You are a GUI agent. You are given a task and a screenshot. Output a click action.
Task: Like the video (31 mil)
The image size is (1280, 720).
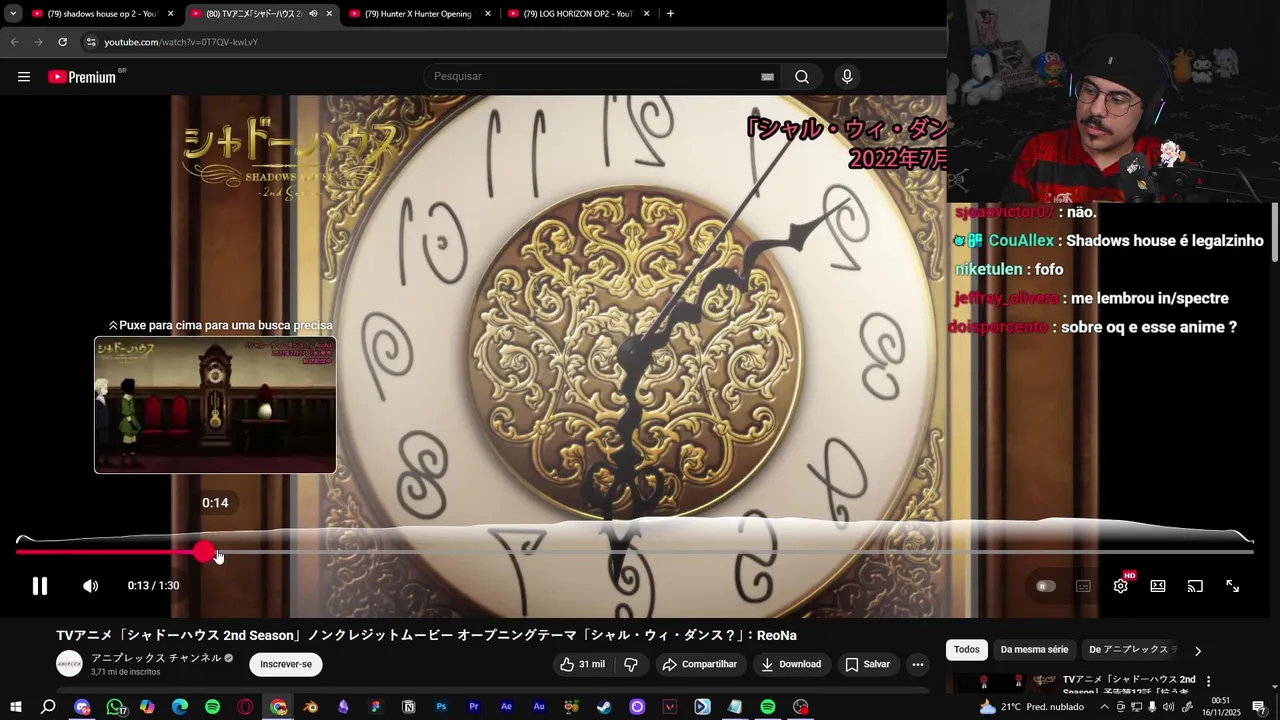(x=582, y=664)
